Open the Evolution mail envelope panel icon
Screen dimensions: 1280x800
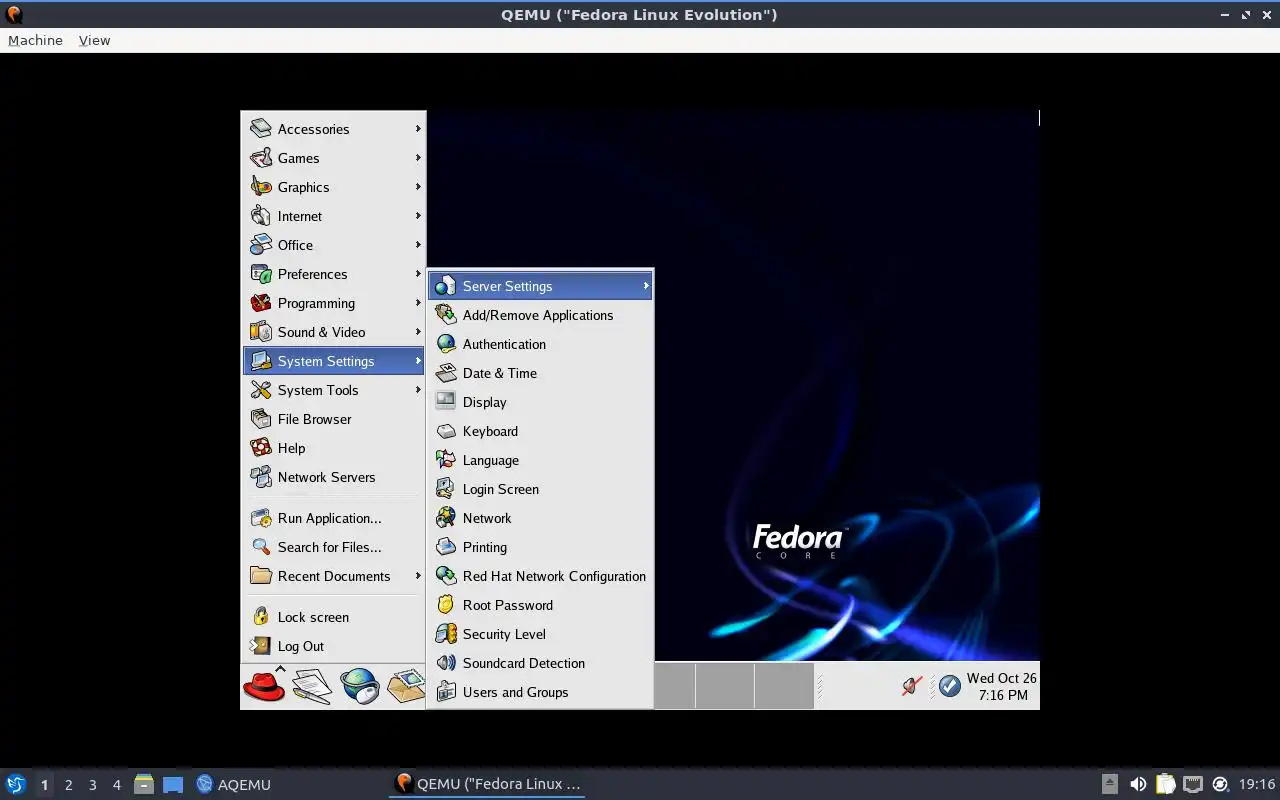click(406, 686)
